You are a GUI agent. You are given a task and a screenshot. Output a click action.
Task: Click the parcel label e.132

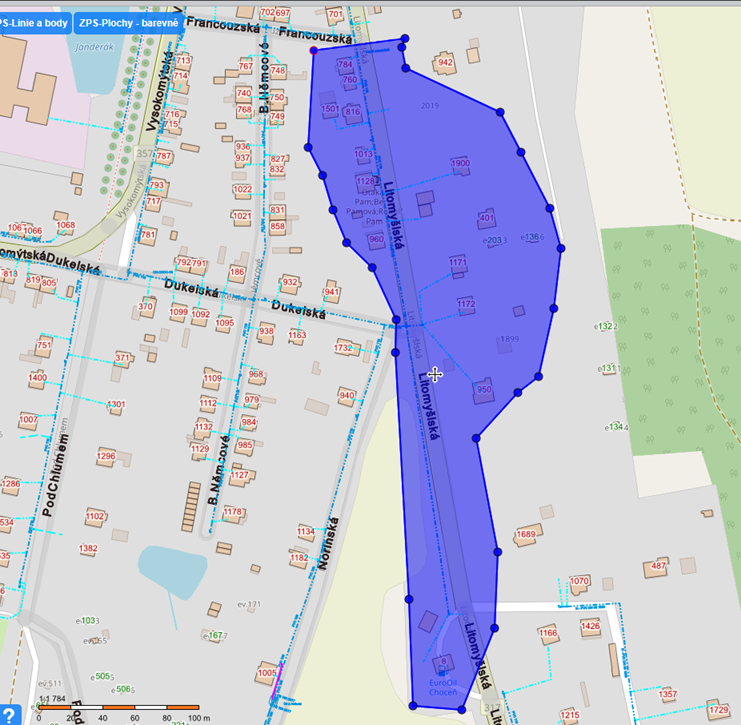point(605,326)
